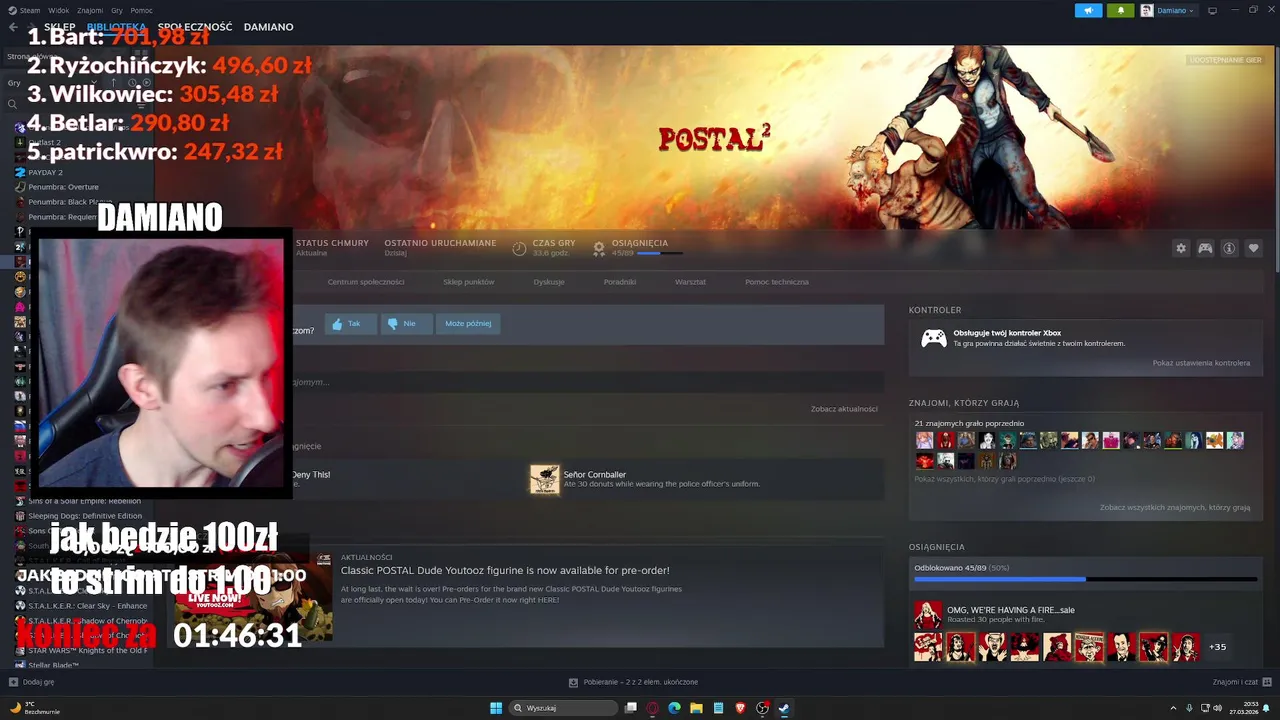Click the achievements progress bar 45/89
1280x720 pixels.
click(1086, 579)
